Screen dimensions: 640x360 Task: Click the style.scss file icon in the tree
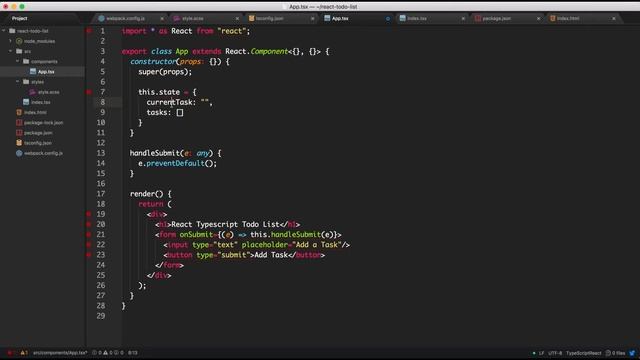click(33, 92)
